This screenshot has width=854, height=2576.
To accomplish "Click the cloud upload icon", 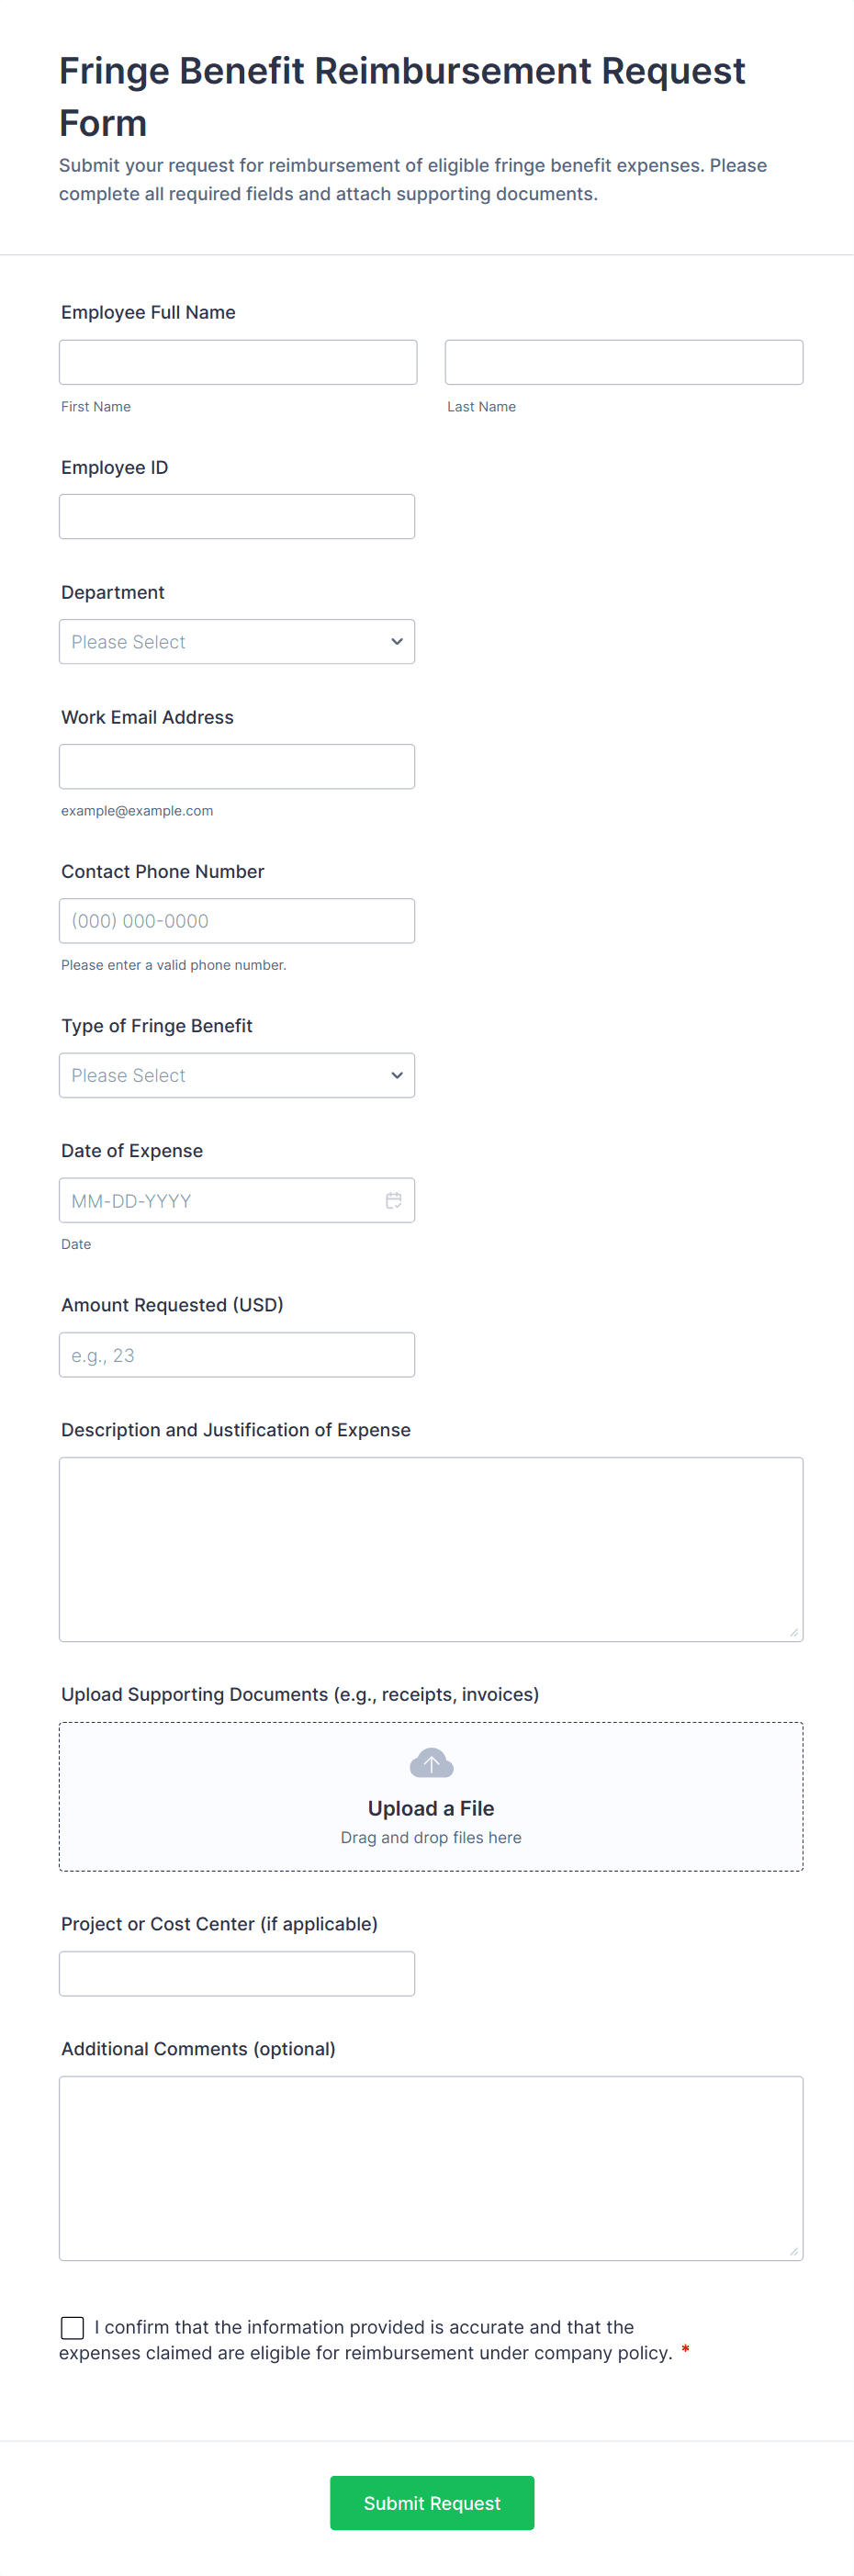I will tap(431, 1763).
